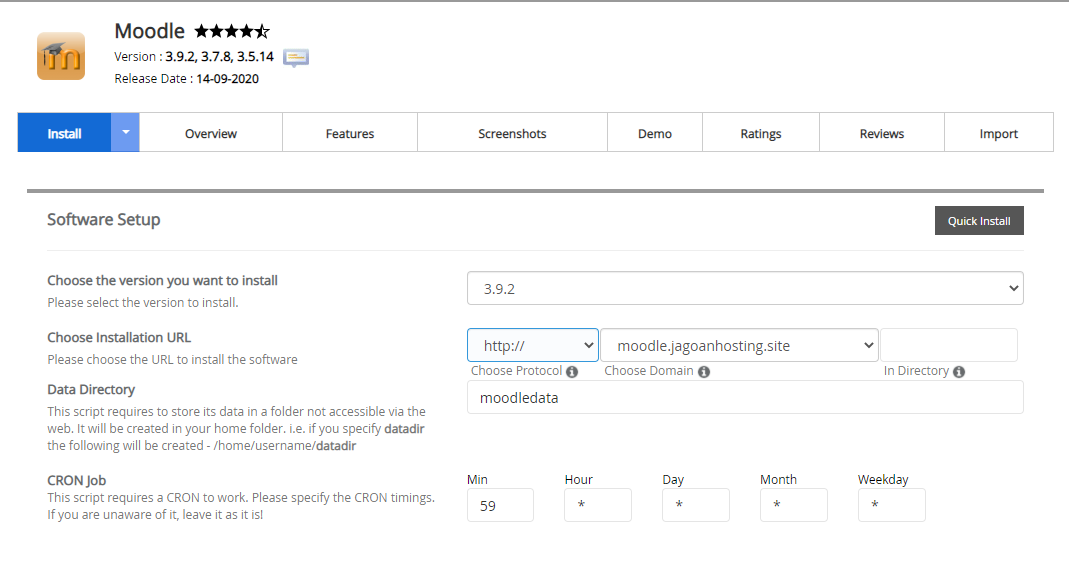This screenshot has height=567, width=1069.
Task: Click the release date 14-09-2020 text
Action: (228, 78)
